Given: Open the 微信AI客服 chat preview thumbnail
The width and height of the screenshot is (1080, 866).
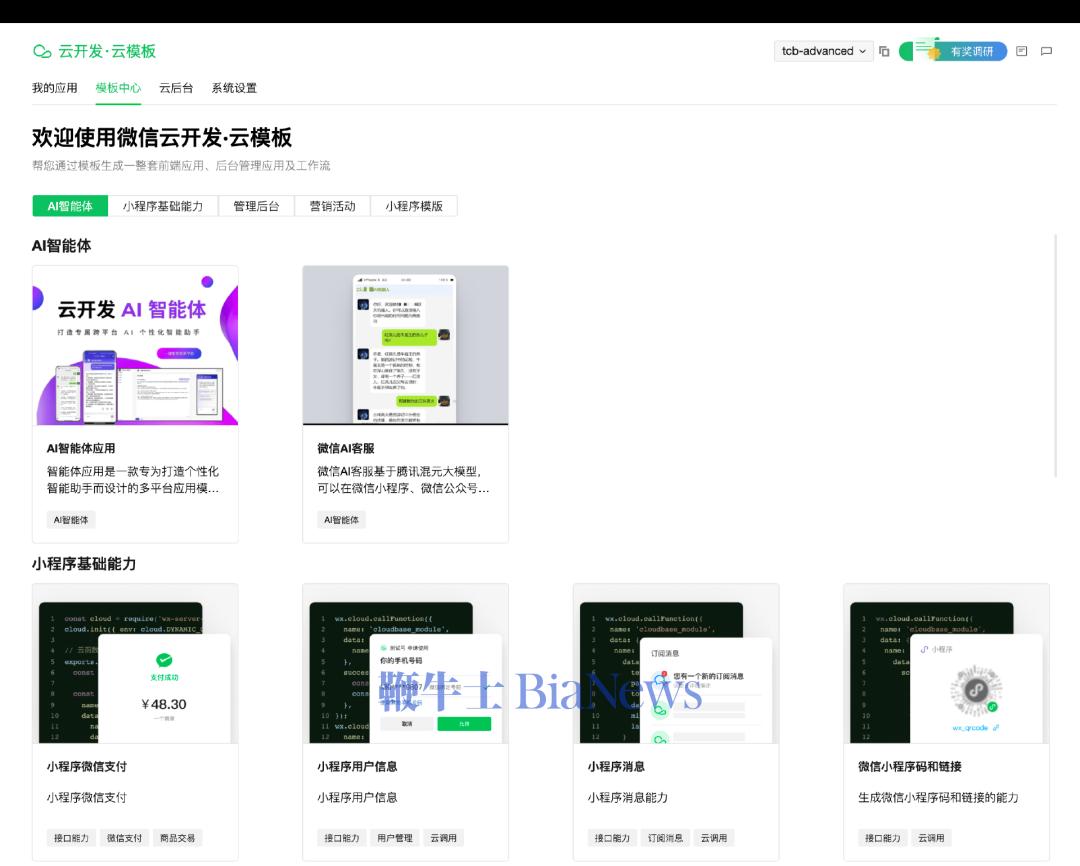Looking at the screenshot, I should pyautogui.click(x=406, y=345).
